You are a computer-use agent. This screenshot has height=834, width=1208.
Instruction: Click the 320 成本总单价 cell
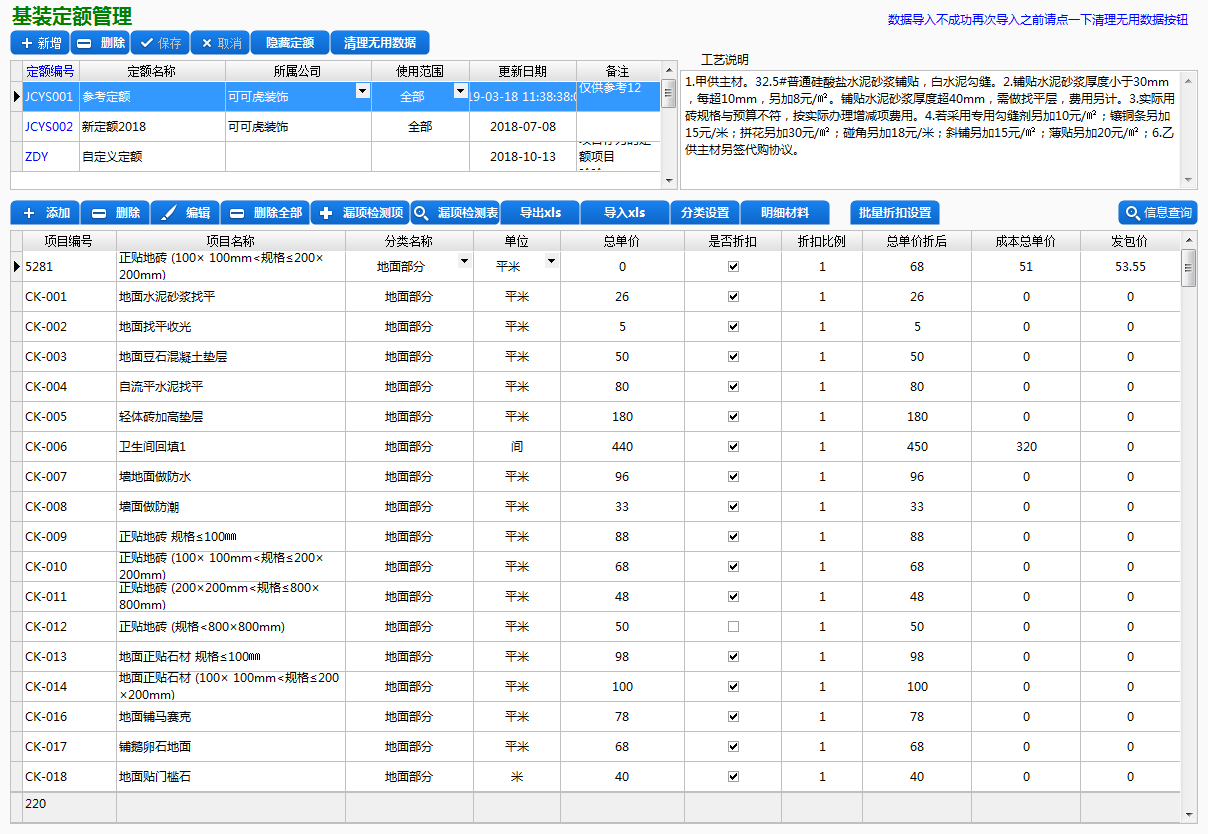(1026, 447)
